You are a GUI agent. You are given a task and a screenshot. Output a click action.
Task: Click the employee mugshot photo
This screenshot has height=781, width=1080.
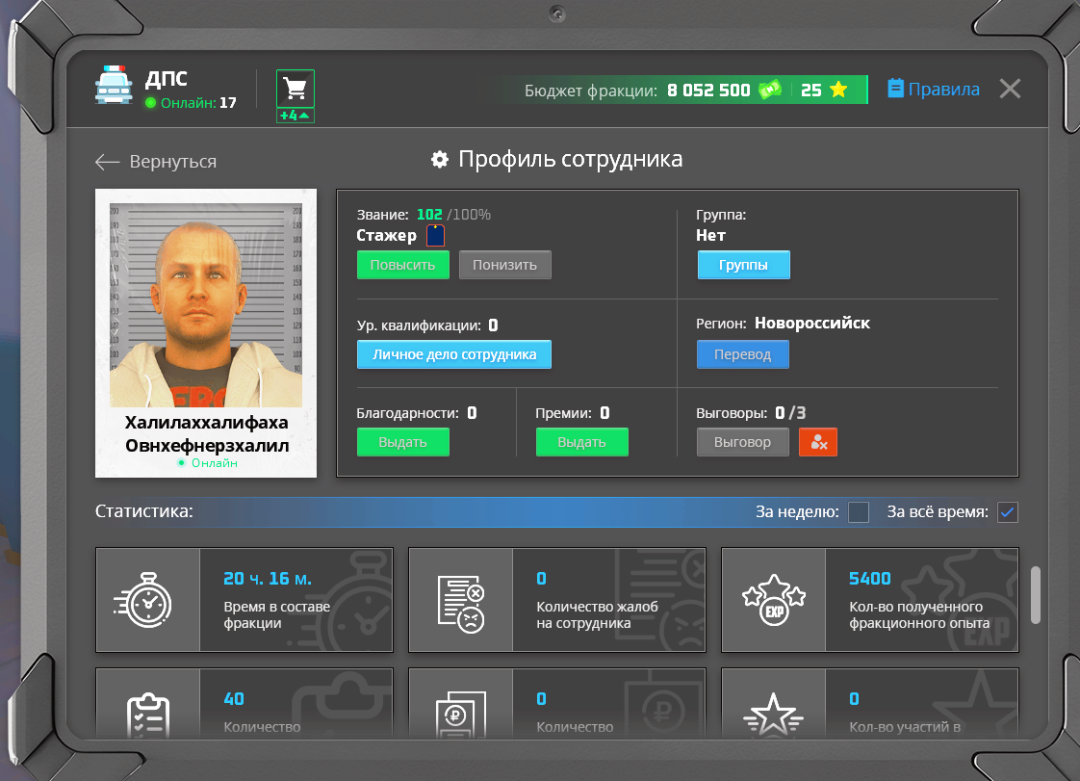coord(206,298)
